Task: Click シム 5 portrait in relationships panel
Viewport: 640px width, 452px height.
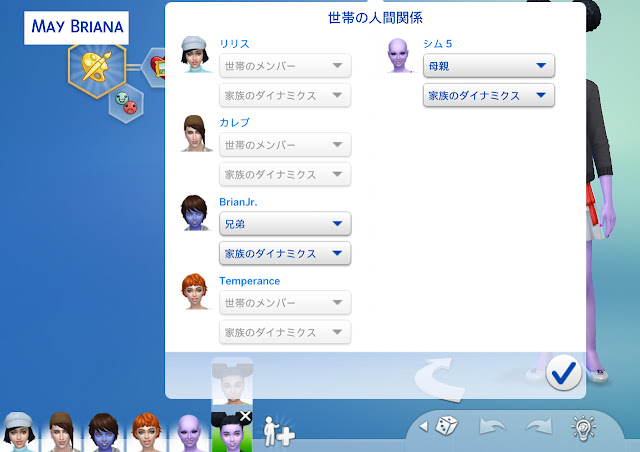Action: click(x=399, y=56)
